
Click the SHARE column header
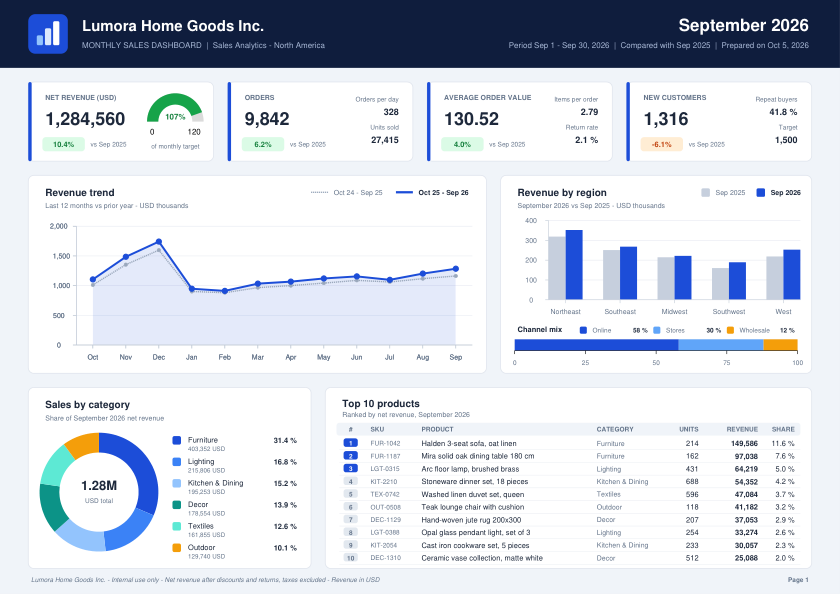(783, 430)
